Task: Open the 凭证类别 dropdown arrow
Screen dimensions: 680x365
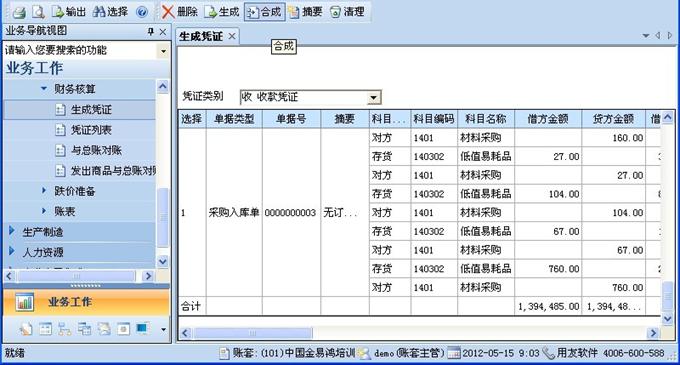Action: coord(373,97)
